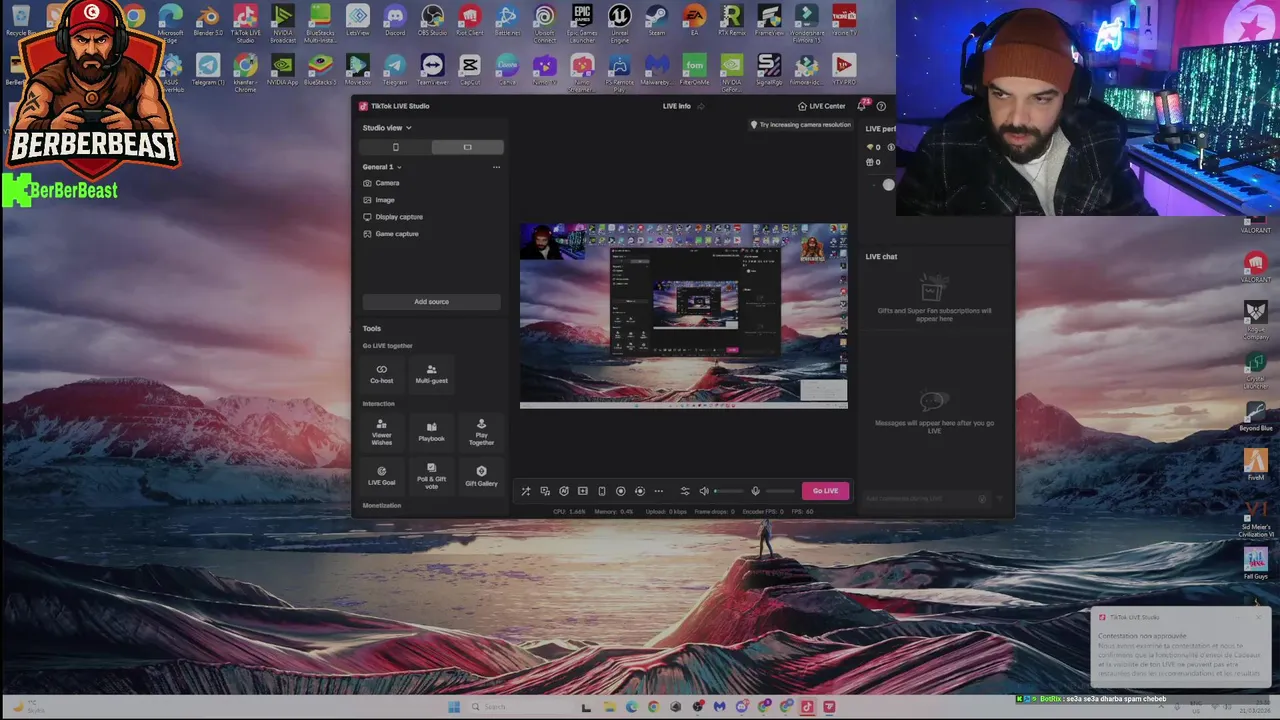Open TeamViewer desktop shortcut
The image size is (1280, 720).
(432, 70)
